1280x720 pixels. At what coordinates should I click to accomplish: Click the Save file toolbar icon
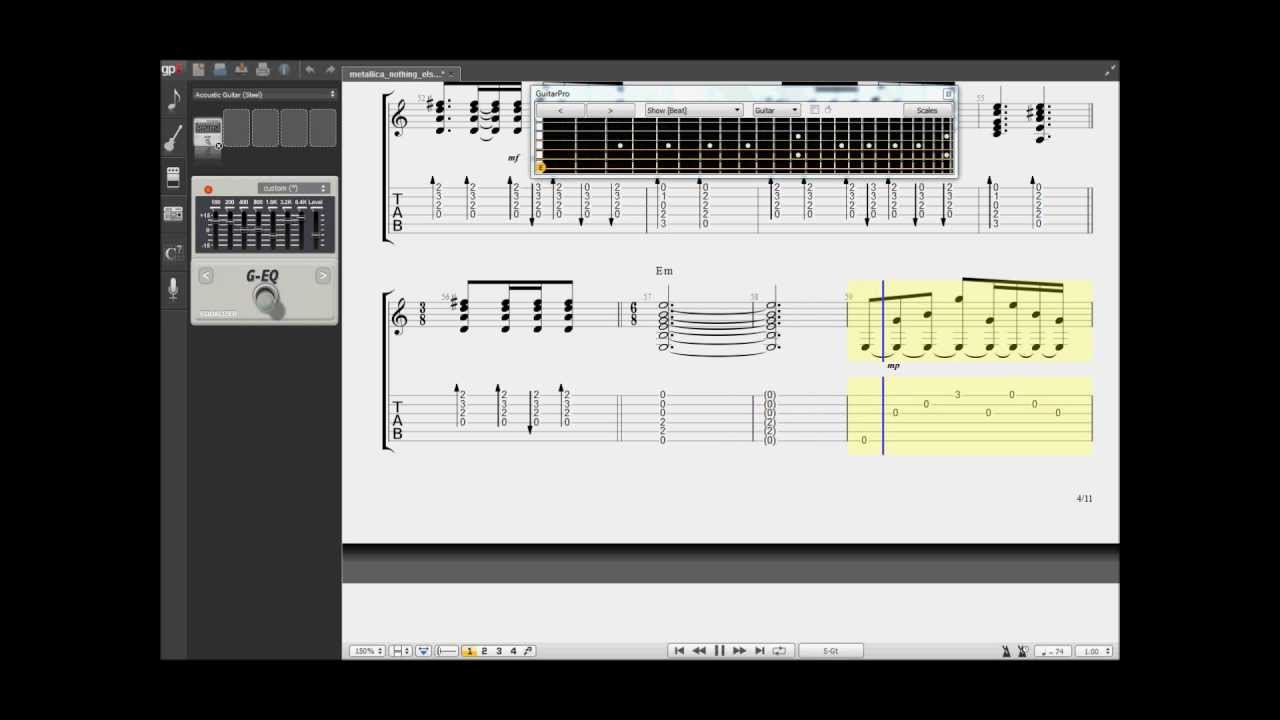[220, 70]
